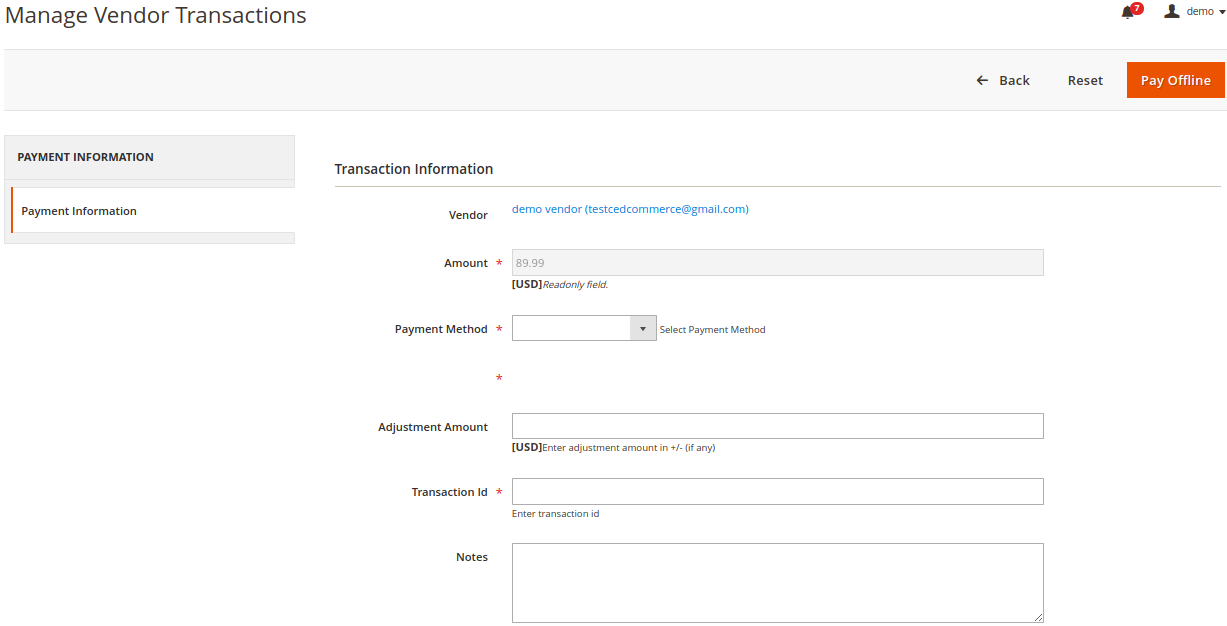The width and height of the screenshot is (1227, 626).
Task: Click the user avatar silhouette icon
Action: tap(1172, 11)
